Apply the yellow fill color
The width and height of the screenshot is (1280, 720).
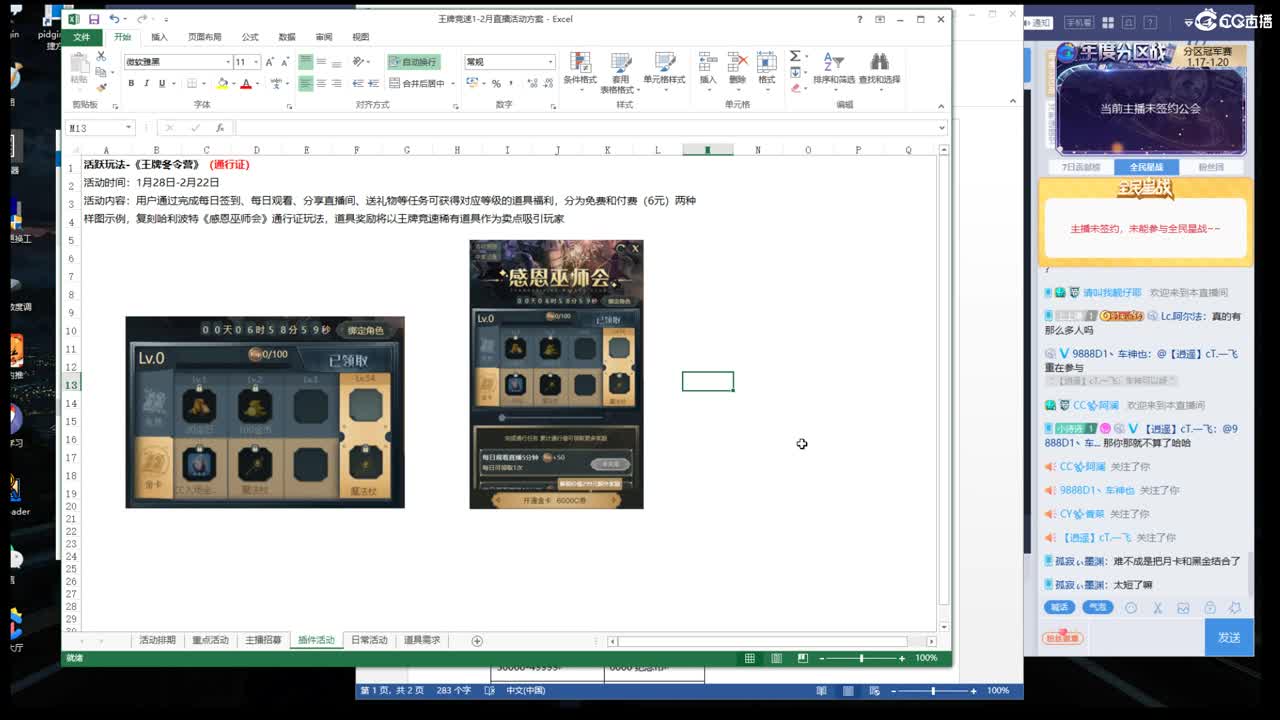click(x=222, y=84)
